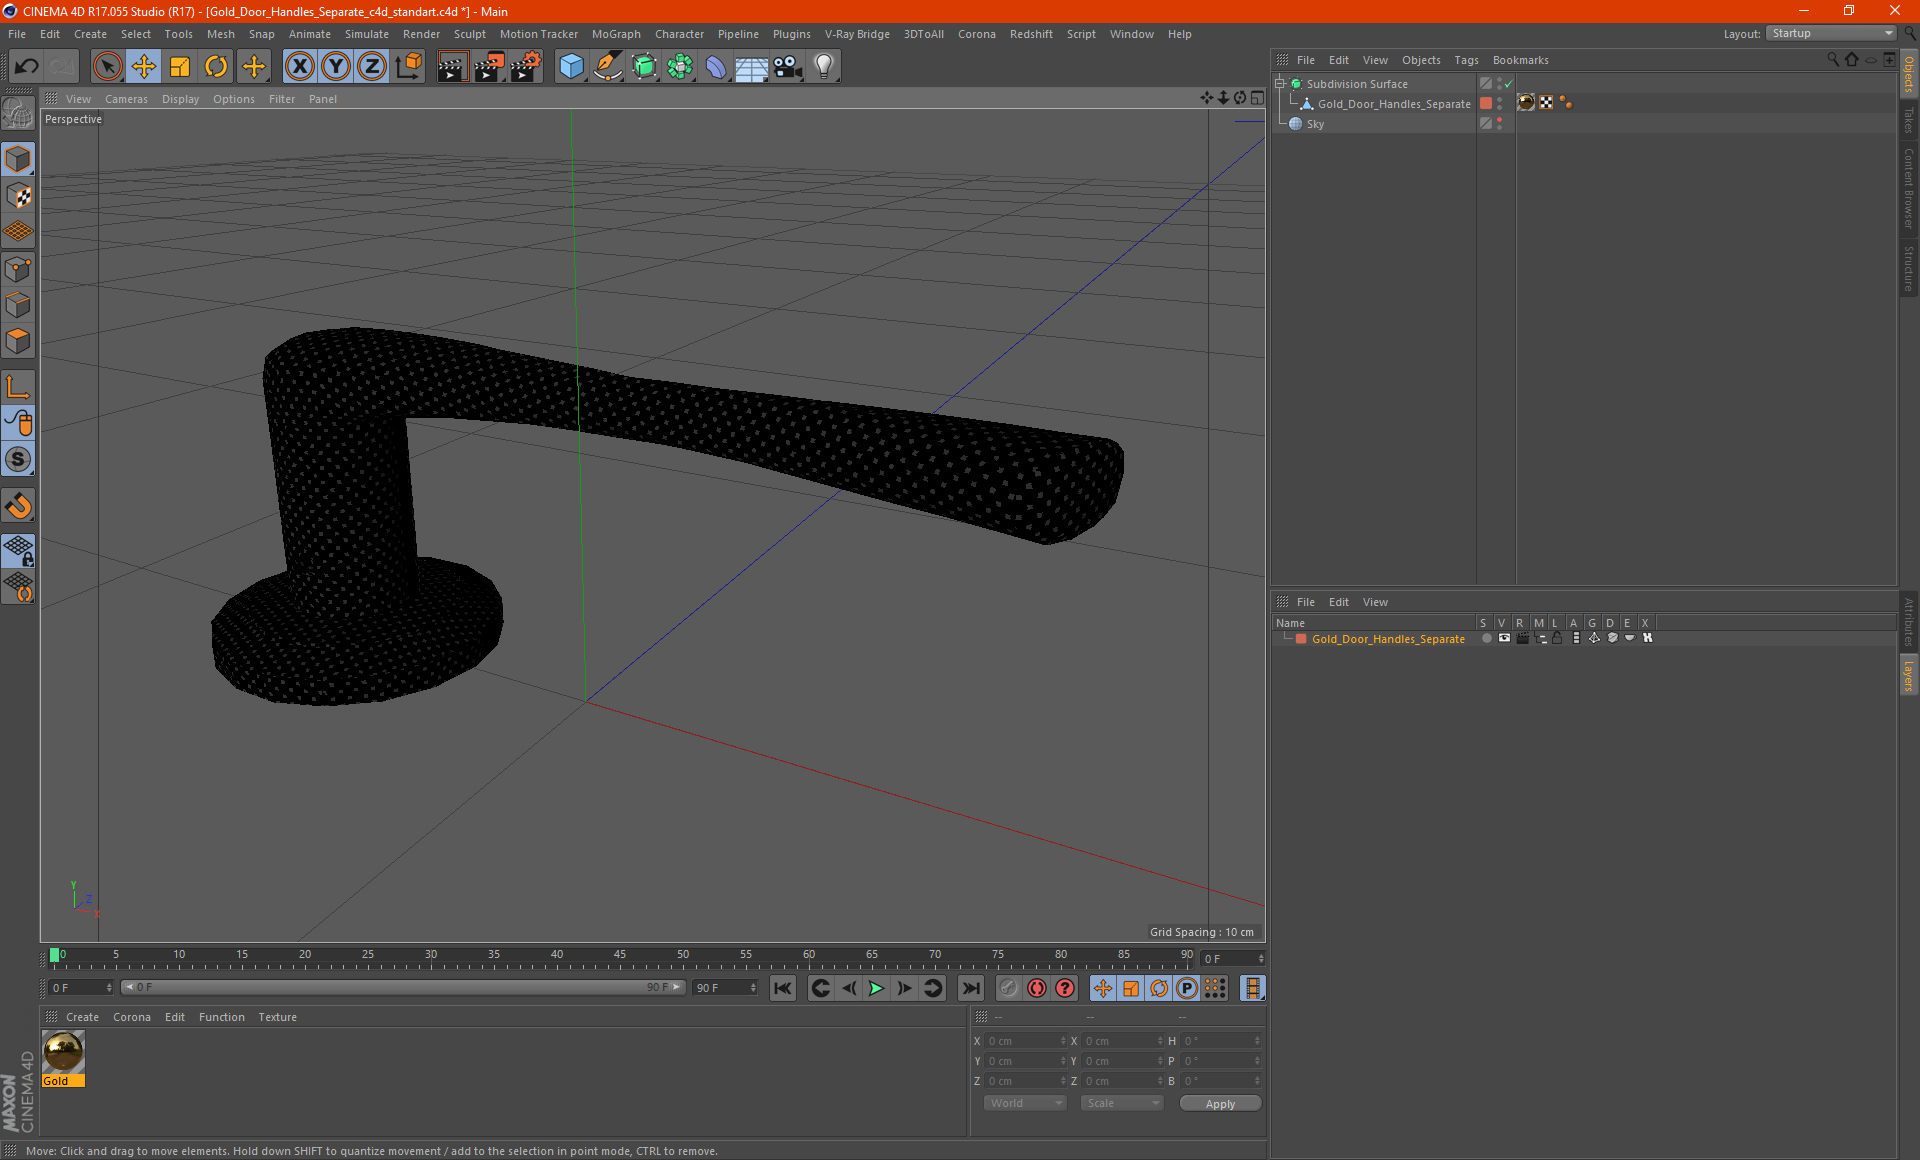Viewport: 1920px width, 1160px height.
Task: Open viewport Cameras menu
Action: tap(126, 99)
